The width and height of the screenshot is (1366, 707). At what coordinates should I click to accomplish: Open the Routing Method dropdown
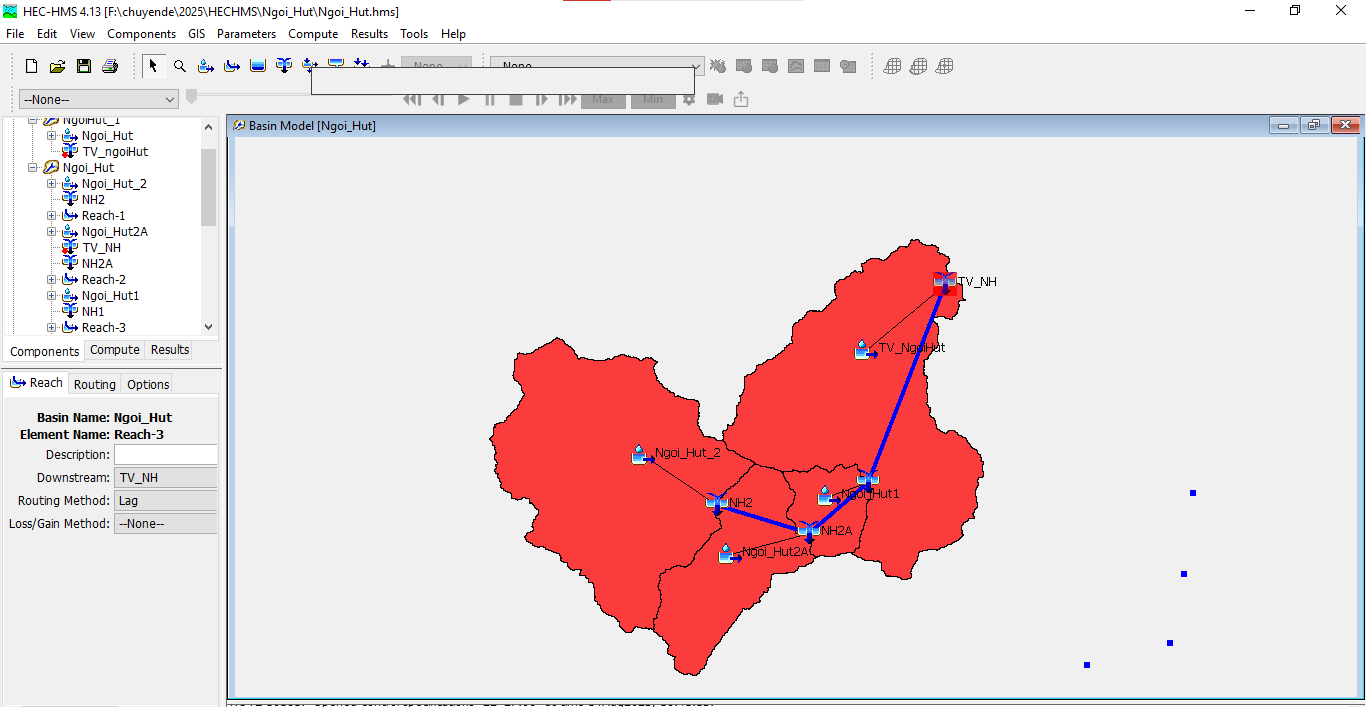(166, 500)
